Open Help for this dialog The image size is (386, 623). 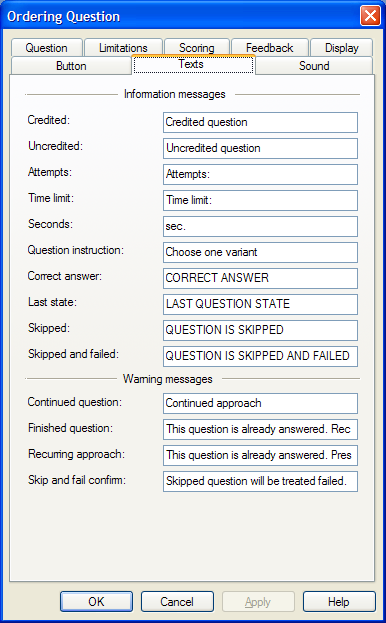click(339, 602)
